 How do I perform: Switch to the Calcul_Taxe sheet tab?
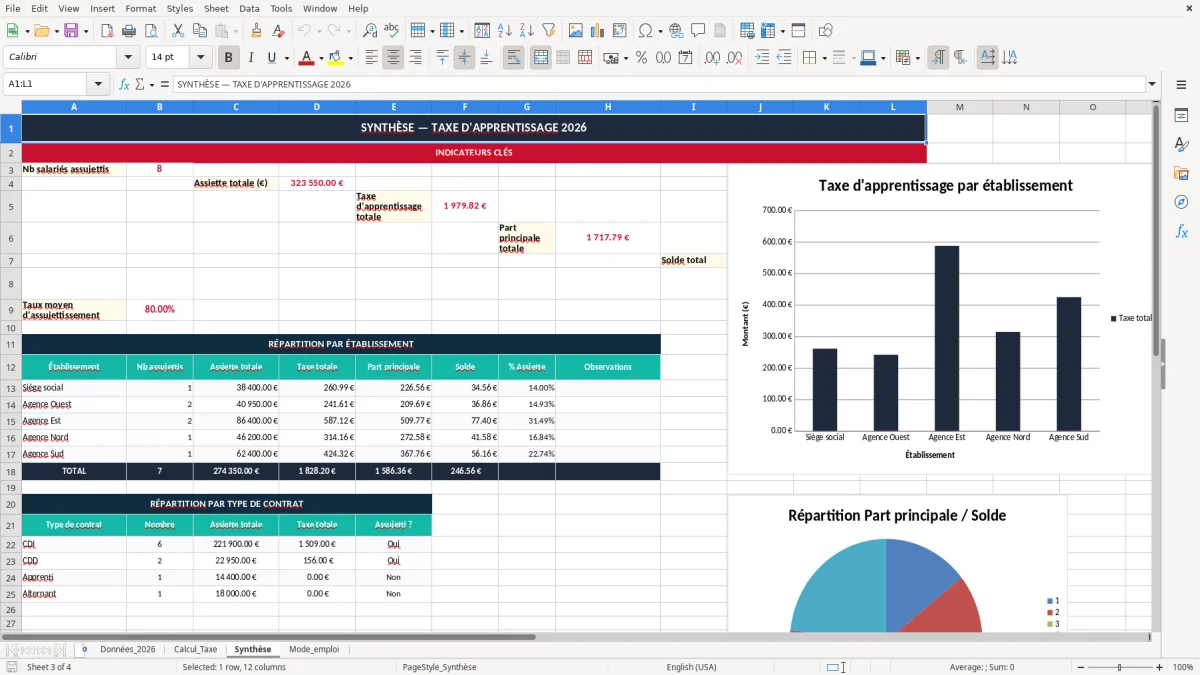[x=195, y=649]
